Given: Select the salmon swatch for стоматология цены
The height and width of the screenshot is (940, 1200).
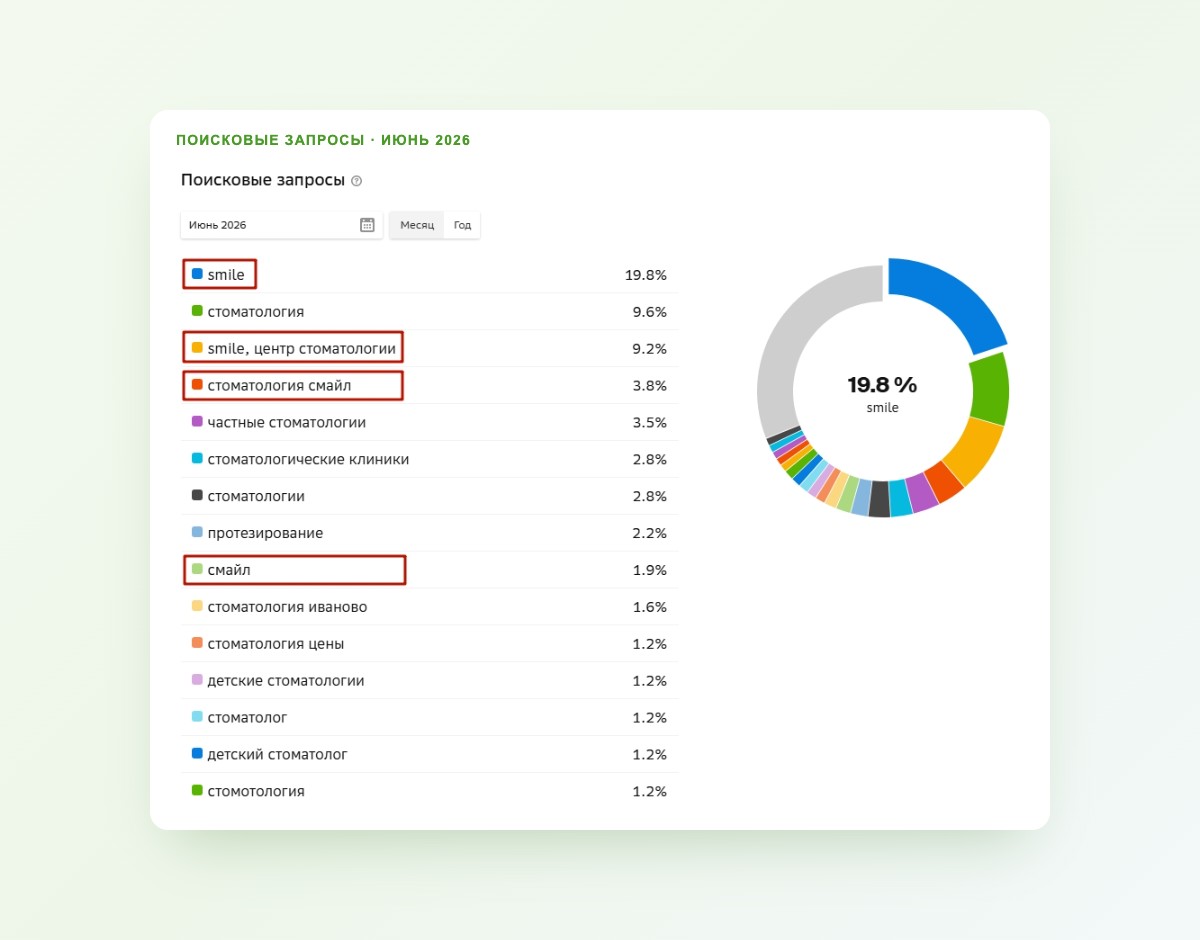Looking at the screenshot, I should click(197, 644).
